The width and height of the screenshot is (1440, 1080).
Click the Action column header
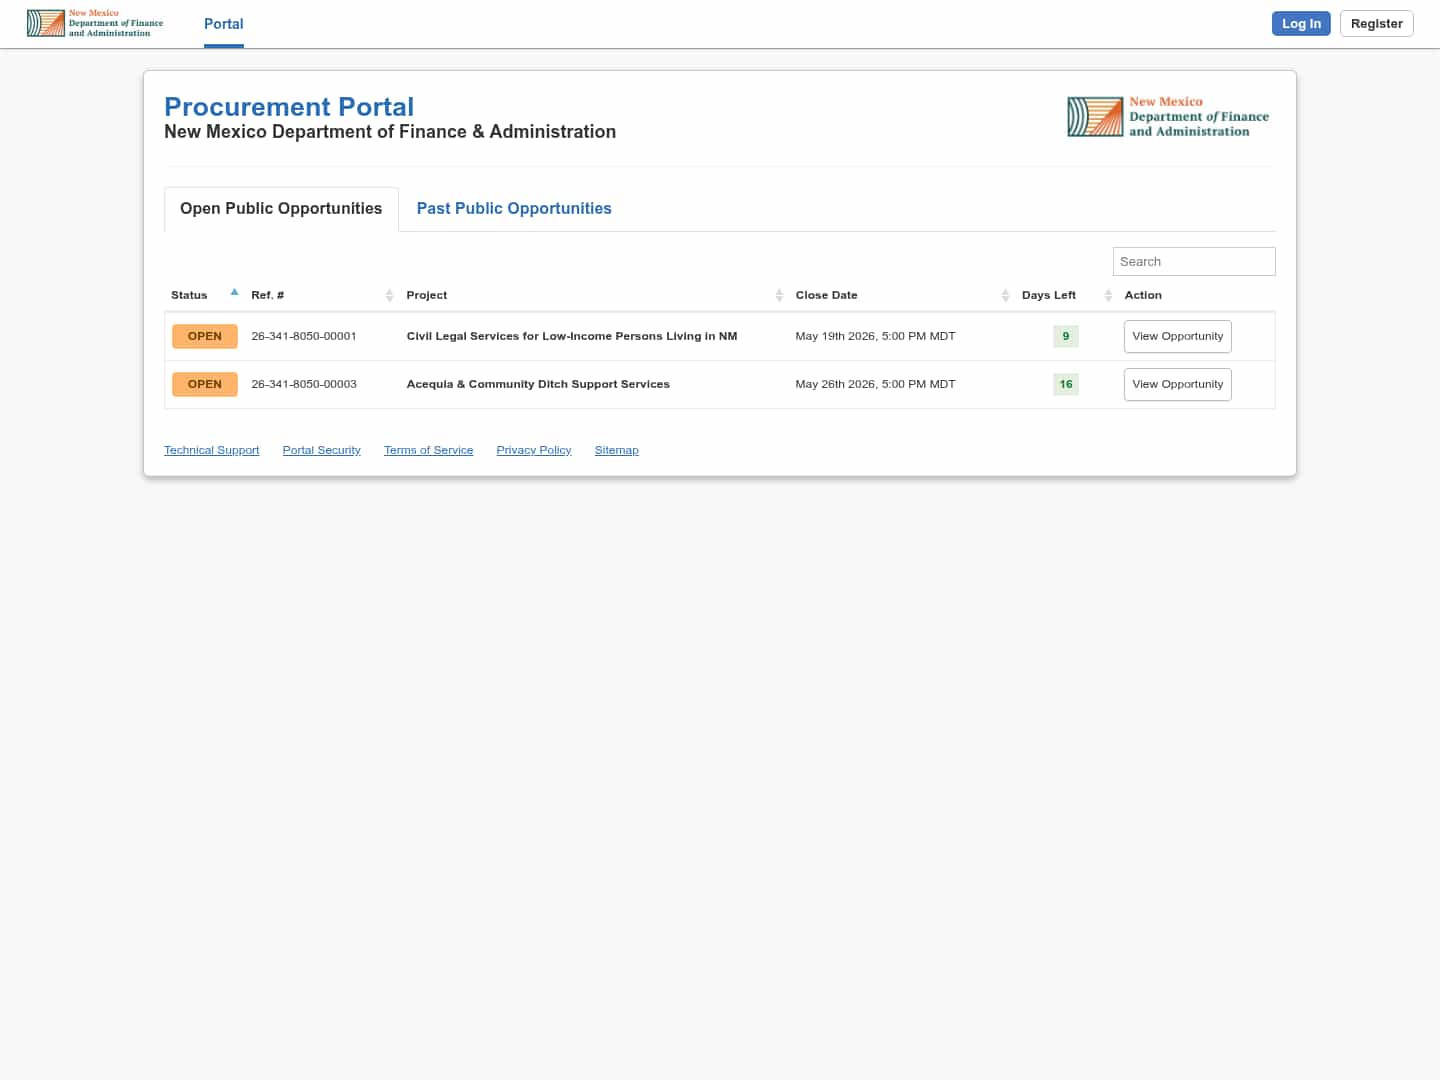[1143, 295]
